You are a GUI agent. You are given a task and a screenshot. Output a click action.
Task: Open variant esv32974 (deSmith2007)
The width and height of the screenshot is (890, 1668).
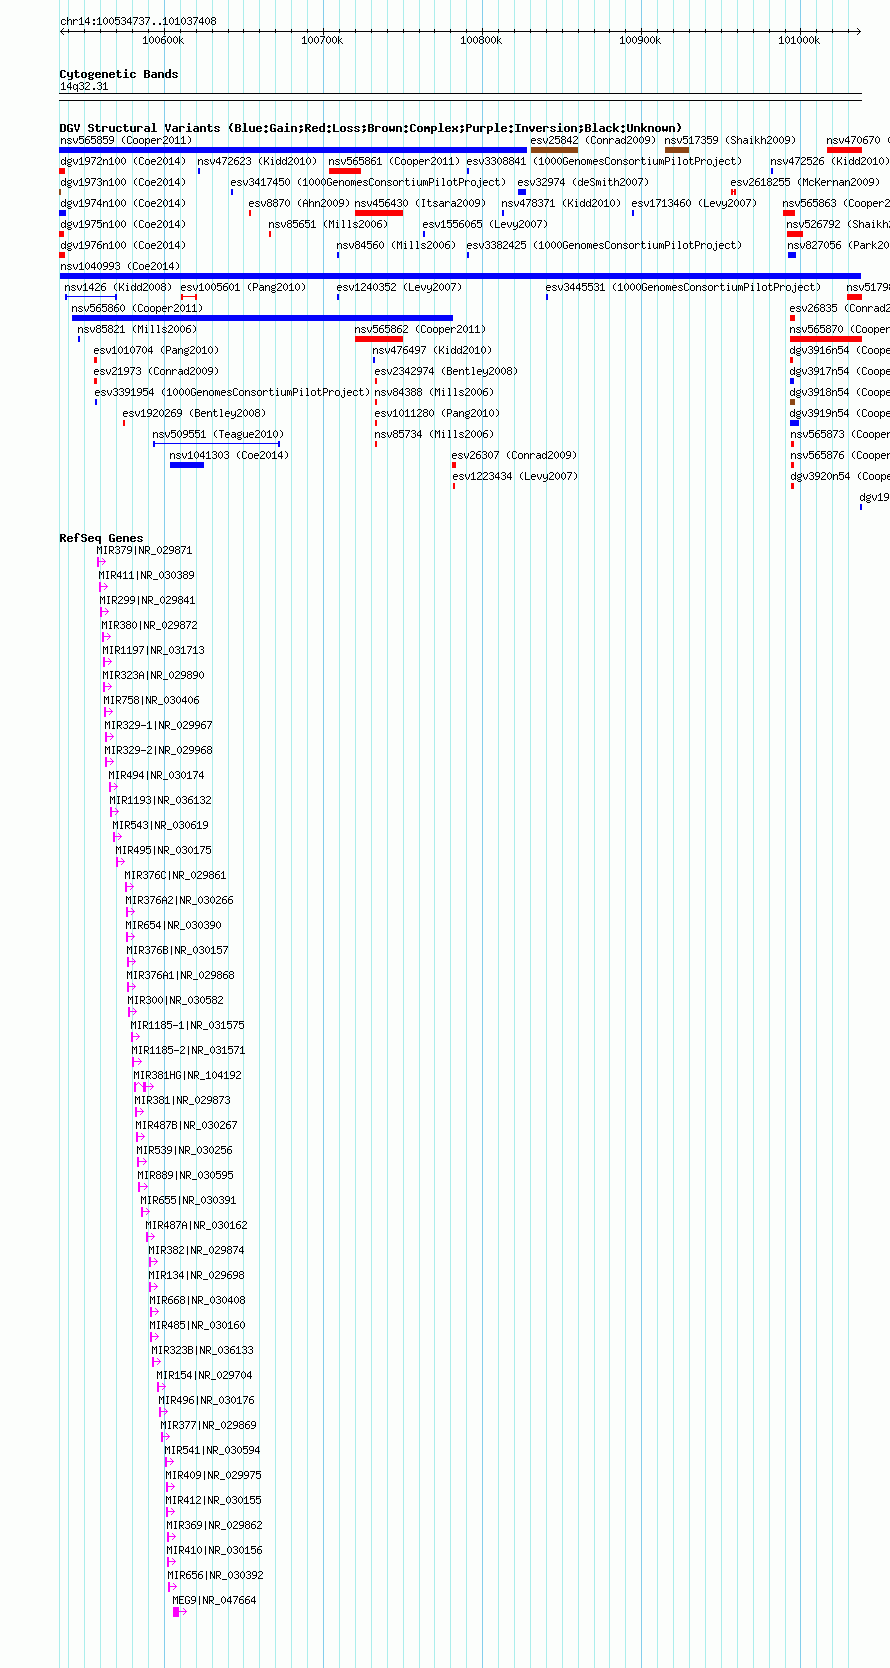coord(583,182)
